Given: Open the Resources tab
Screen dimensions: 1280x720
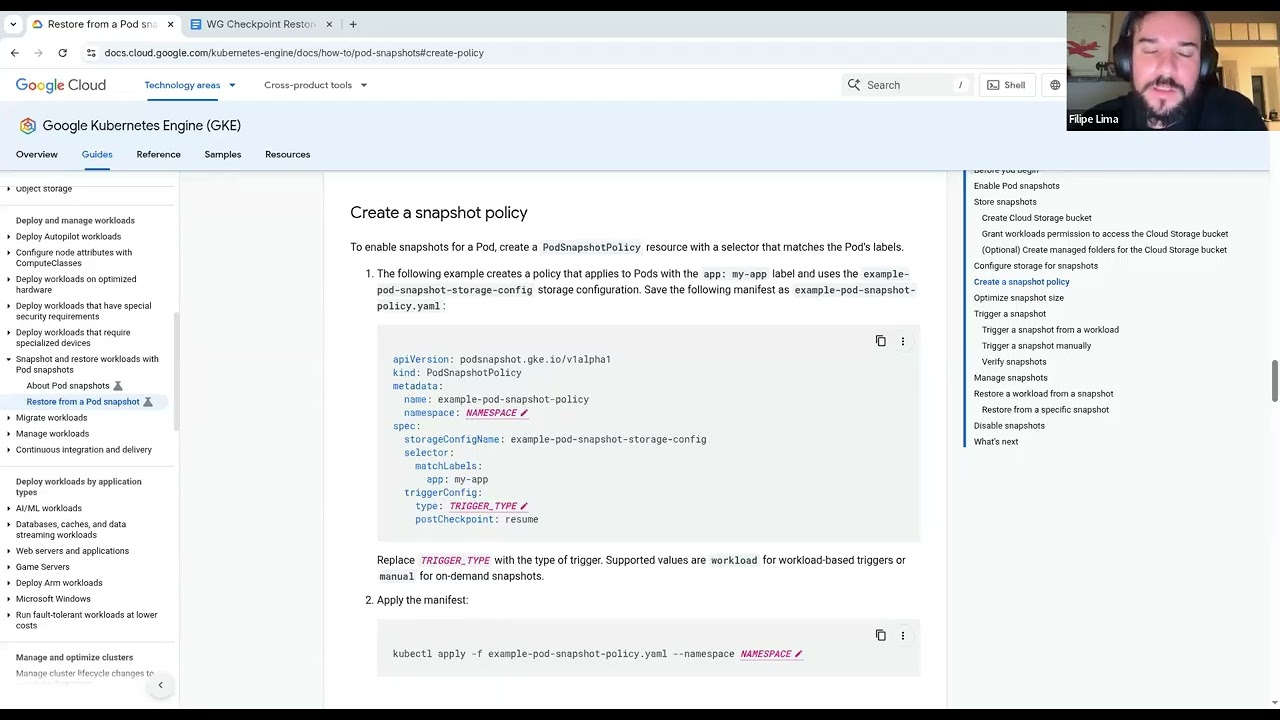Looking at the screenshot, I should click(288, 155).
